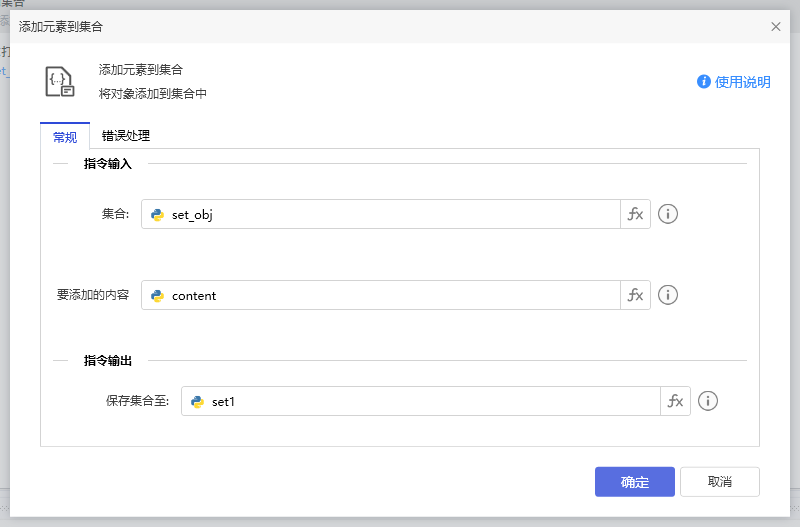The height and width of the screenshot is (527, 800).
Task: Show info tooltip for 集合 field
Action: click(668, 214)
